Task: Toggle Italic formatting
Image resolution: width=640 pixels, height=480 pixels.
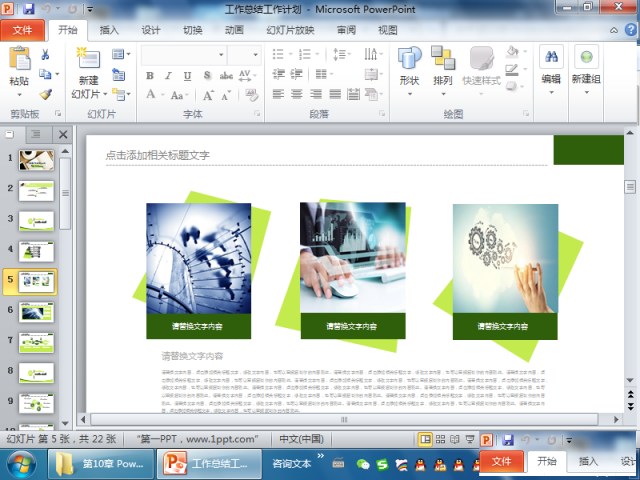Action: tap(169, 75)
